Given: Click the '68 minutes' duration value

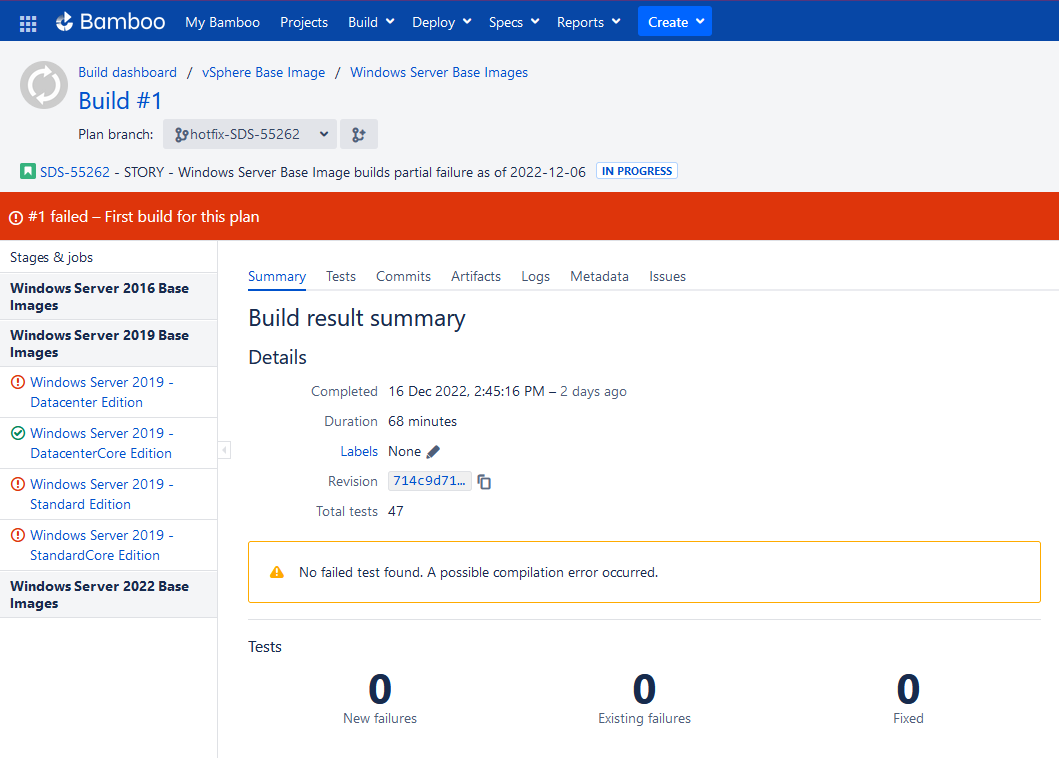Looking at the screenshot, I should pyautogui.click(x=423, y=422).
